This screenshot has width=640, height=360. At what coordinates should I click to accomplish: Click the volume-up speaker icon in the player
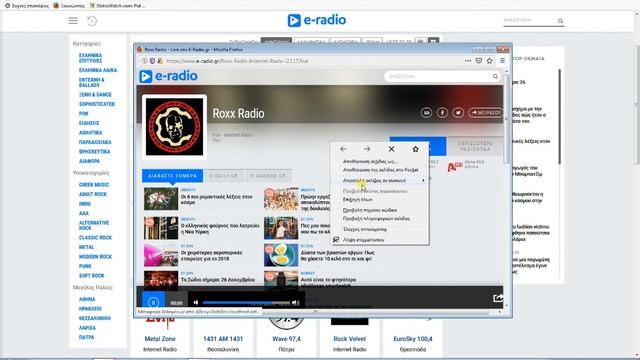295,302
